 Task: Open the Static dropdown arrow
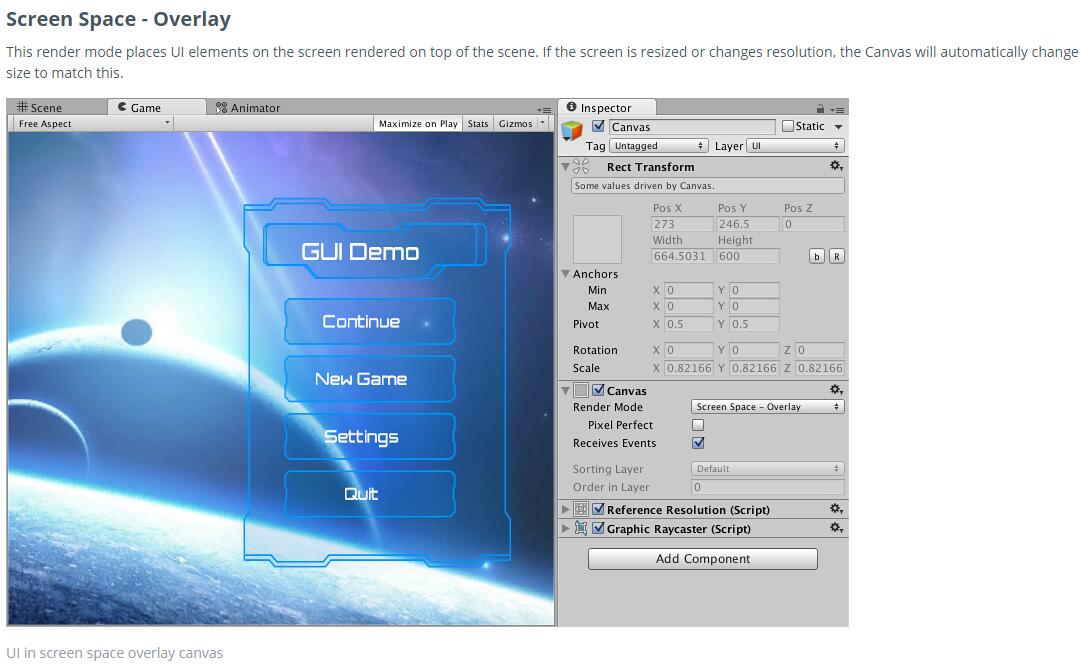coord(838,127)
